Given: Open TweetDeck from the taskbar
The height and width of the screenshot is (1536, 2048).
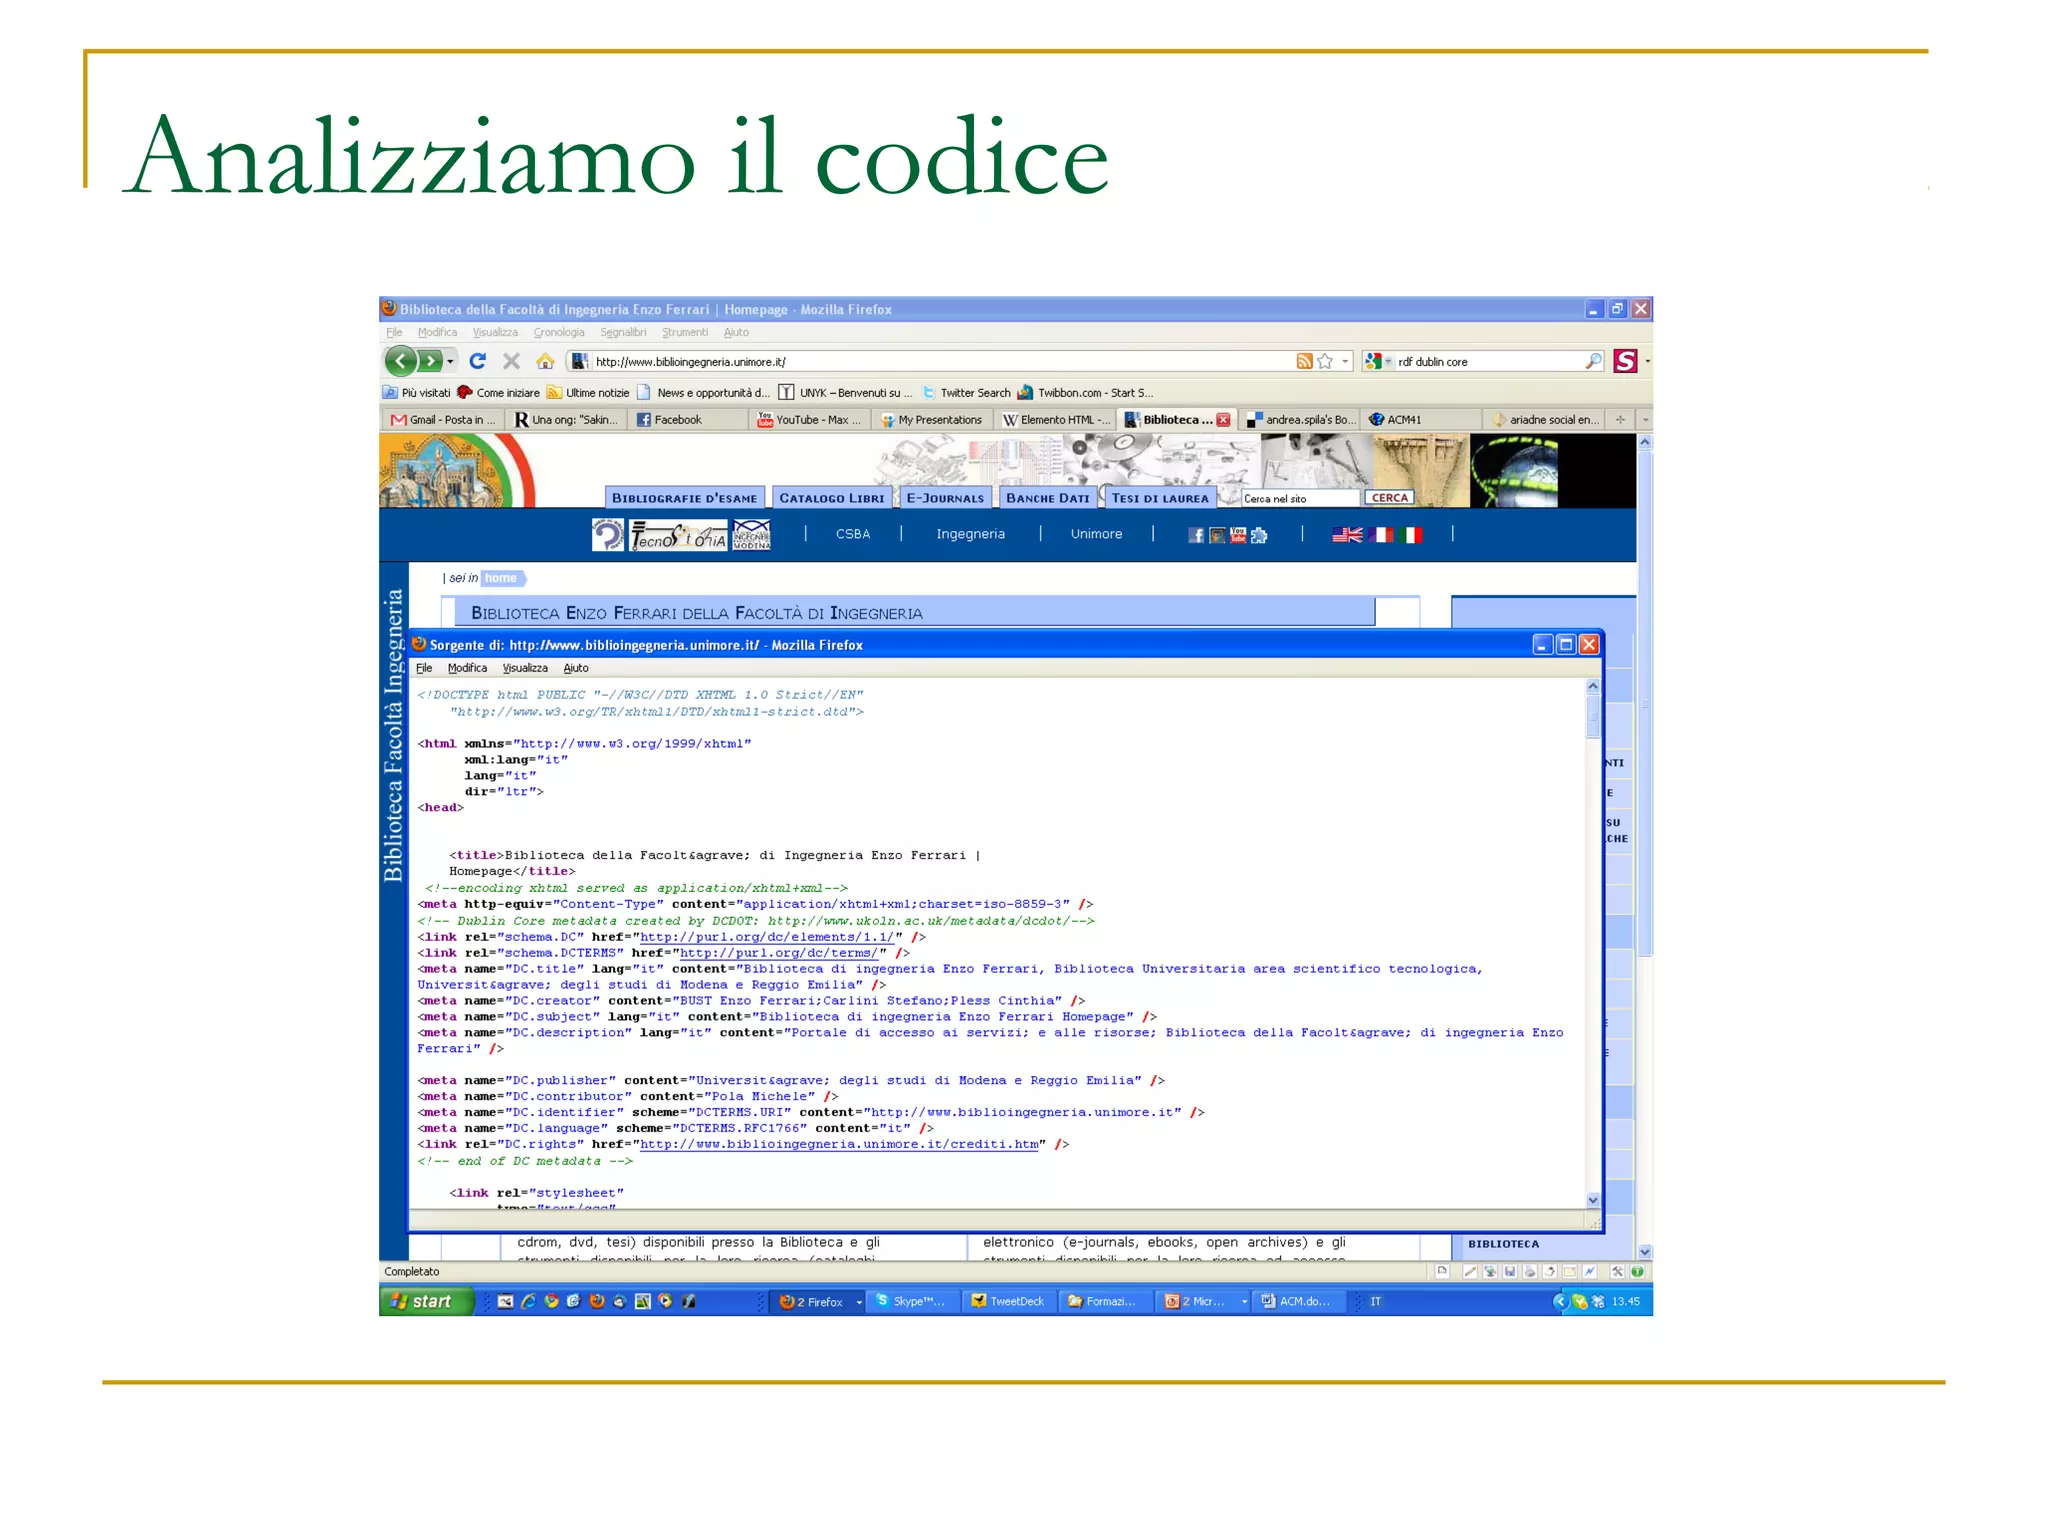Looking at the screenshot, I should point(1008,1301).
